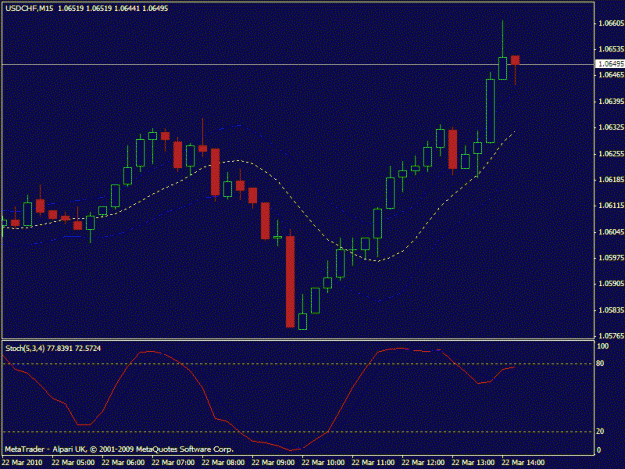Click the stochastic 80 level label

600,363
